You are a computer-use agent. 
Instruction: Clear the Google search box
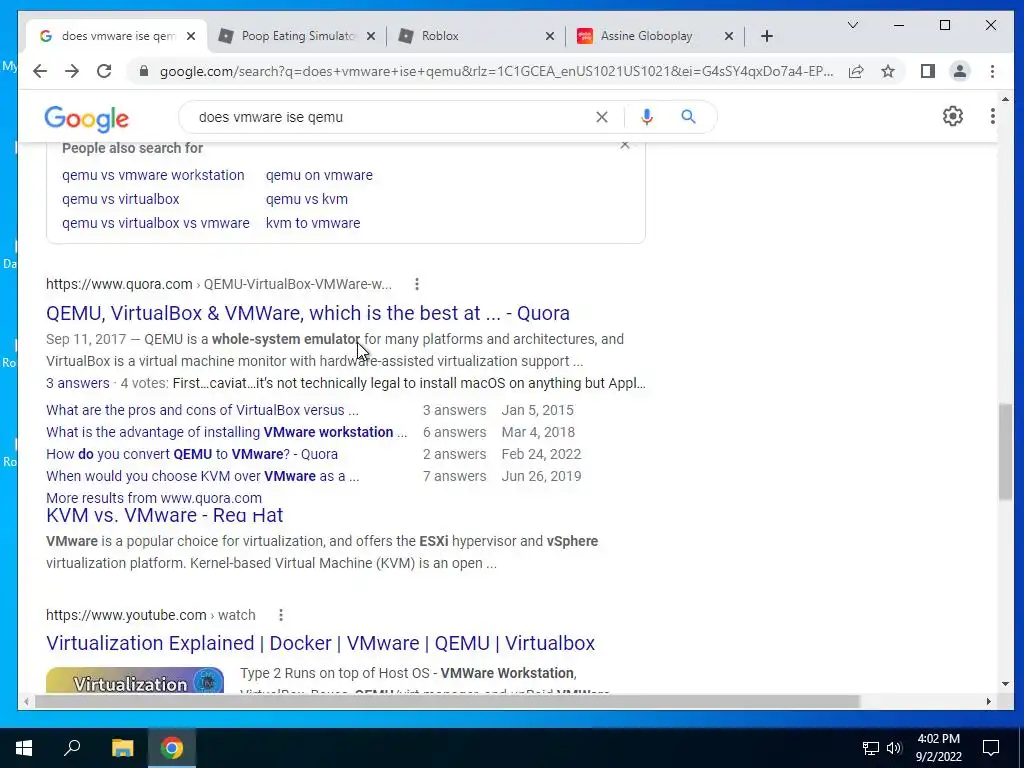(601, 117)
